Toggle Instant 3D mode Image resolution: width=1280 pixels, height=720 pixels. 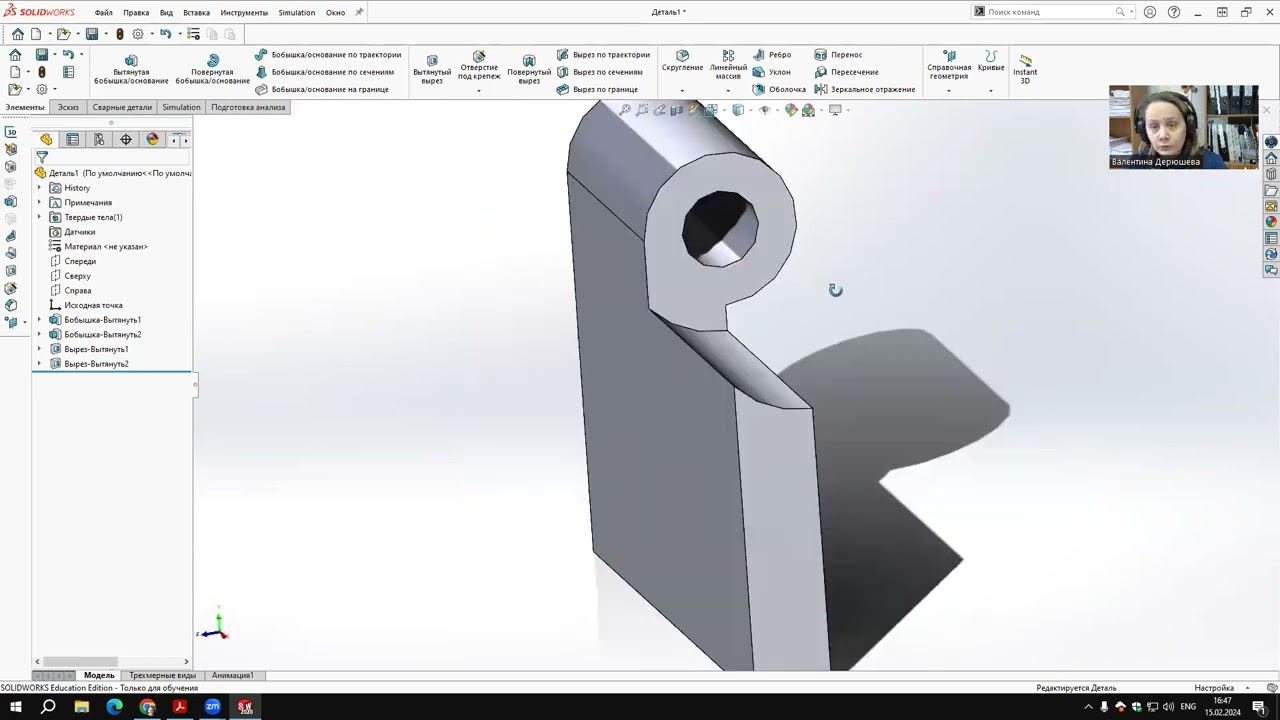1025,69
